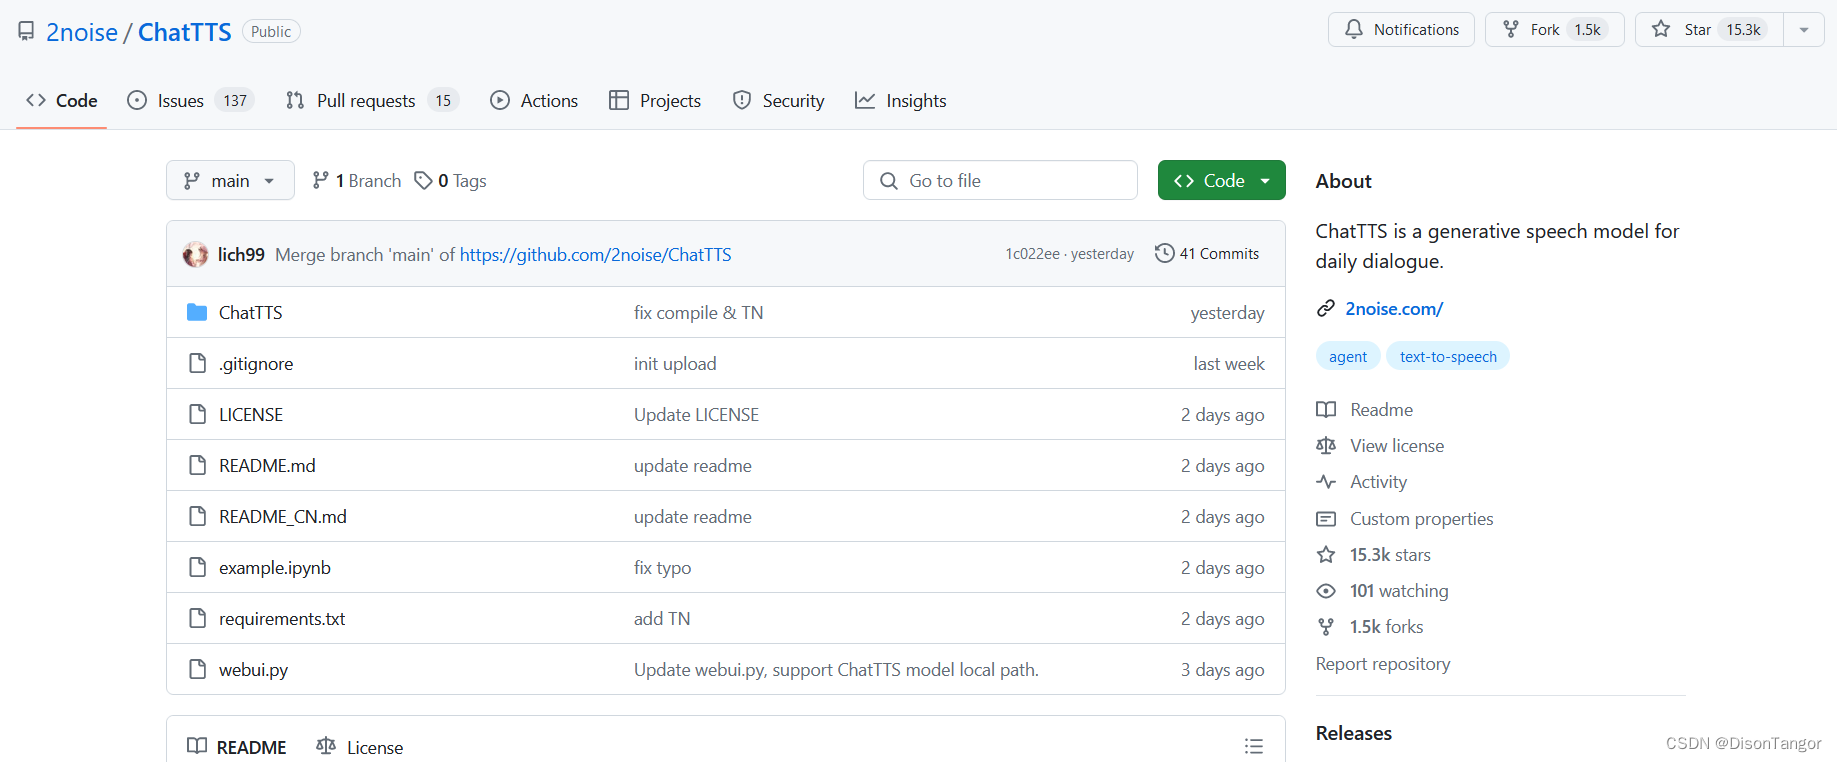Star the ChatTTS repository
This screenshot has height=762, width=1837.
tap(1709, 30)
